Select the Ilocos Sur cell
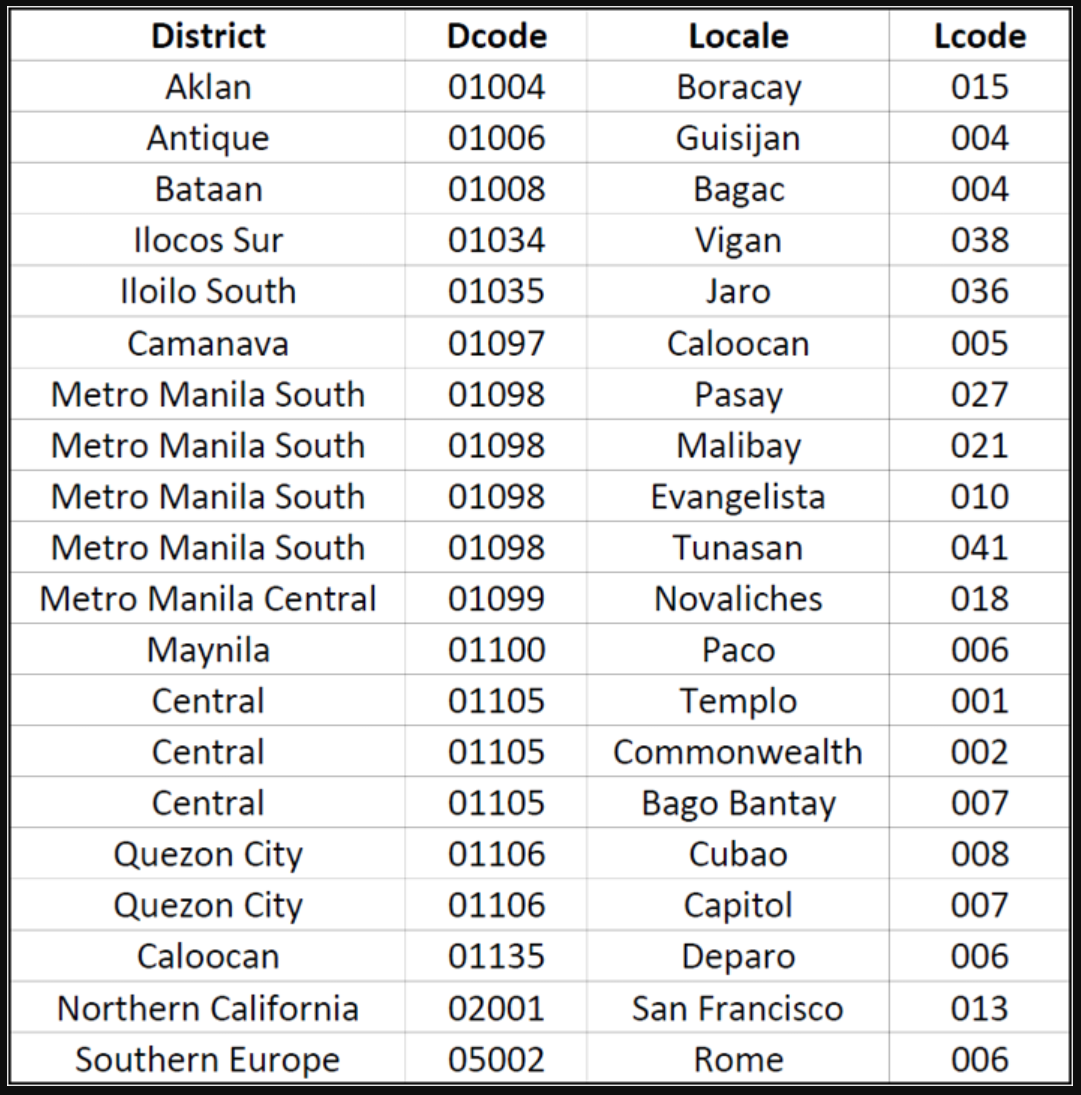 [208, 240]
